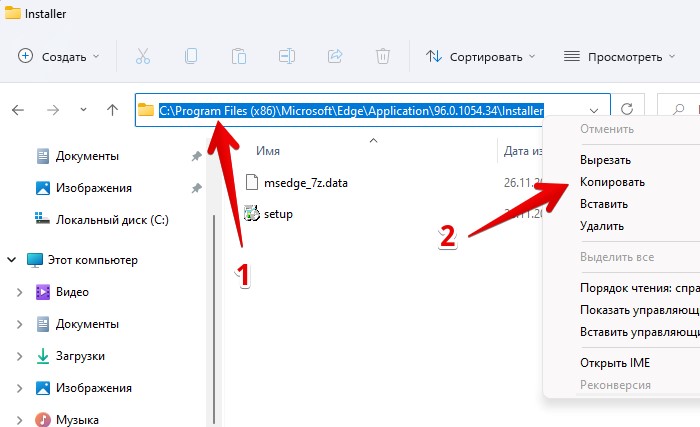The width and height of the screenshot is (700, 427).
Task: Choose Копировать in context menu
Action: tap(612, 182)
